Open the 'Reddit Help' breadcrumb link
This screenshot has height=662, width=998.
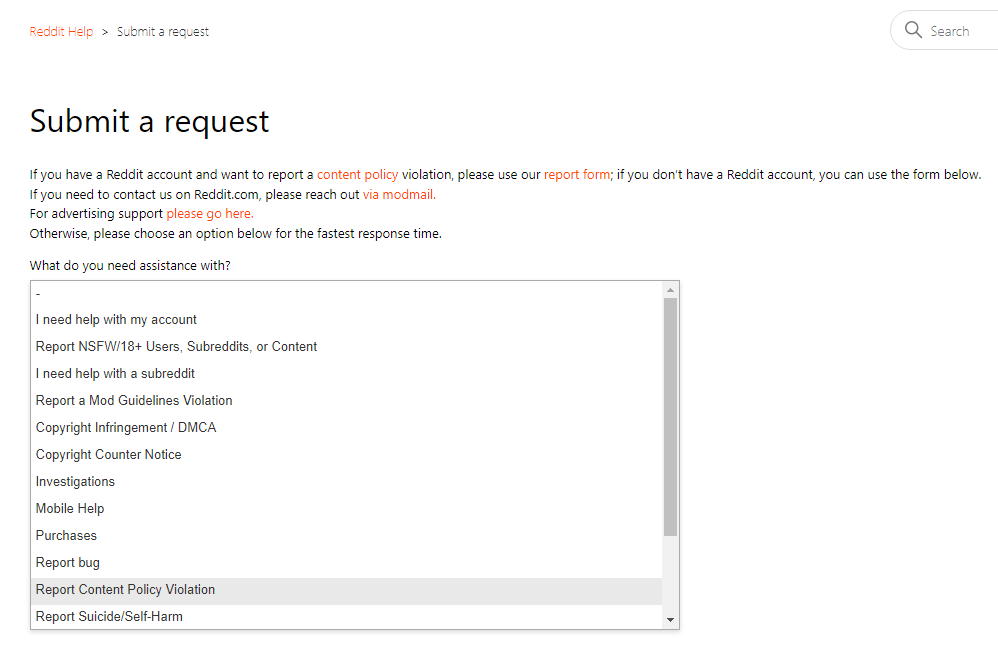[61, 32]
